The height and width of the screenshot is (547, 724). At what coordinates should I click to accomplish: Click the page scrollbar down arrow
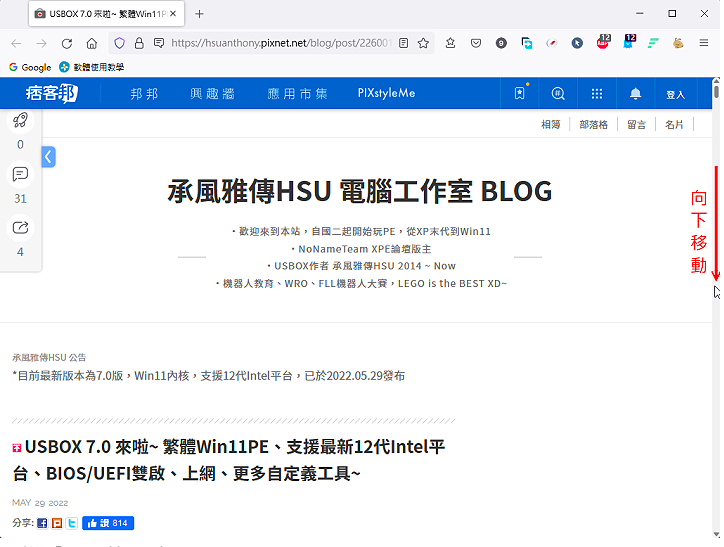click(716, 534)
